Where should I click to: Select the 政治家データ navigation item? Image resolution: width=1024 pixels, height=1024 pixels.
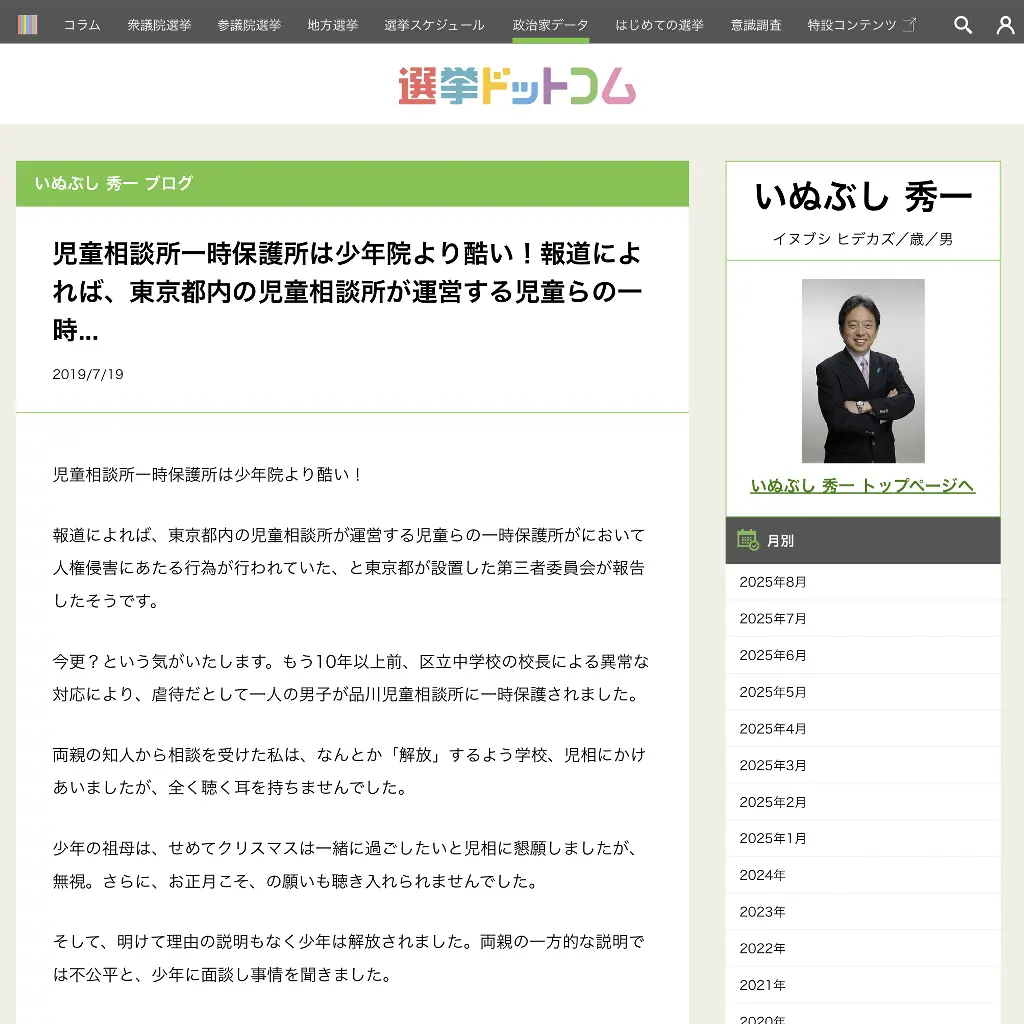(x=547, y=25)
